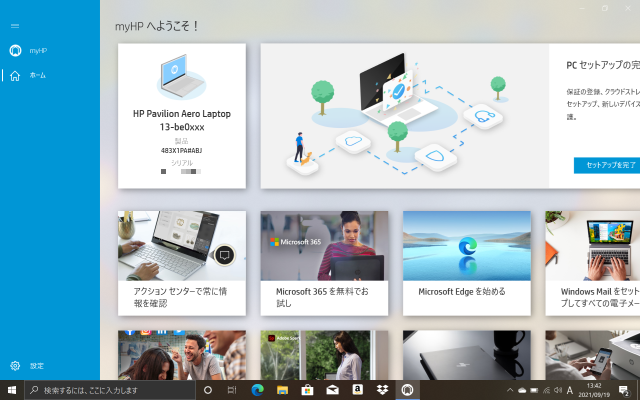Click Edge logo on lake image
Screen dimensions: 640x400
(x=467, y=247)
